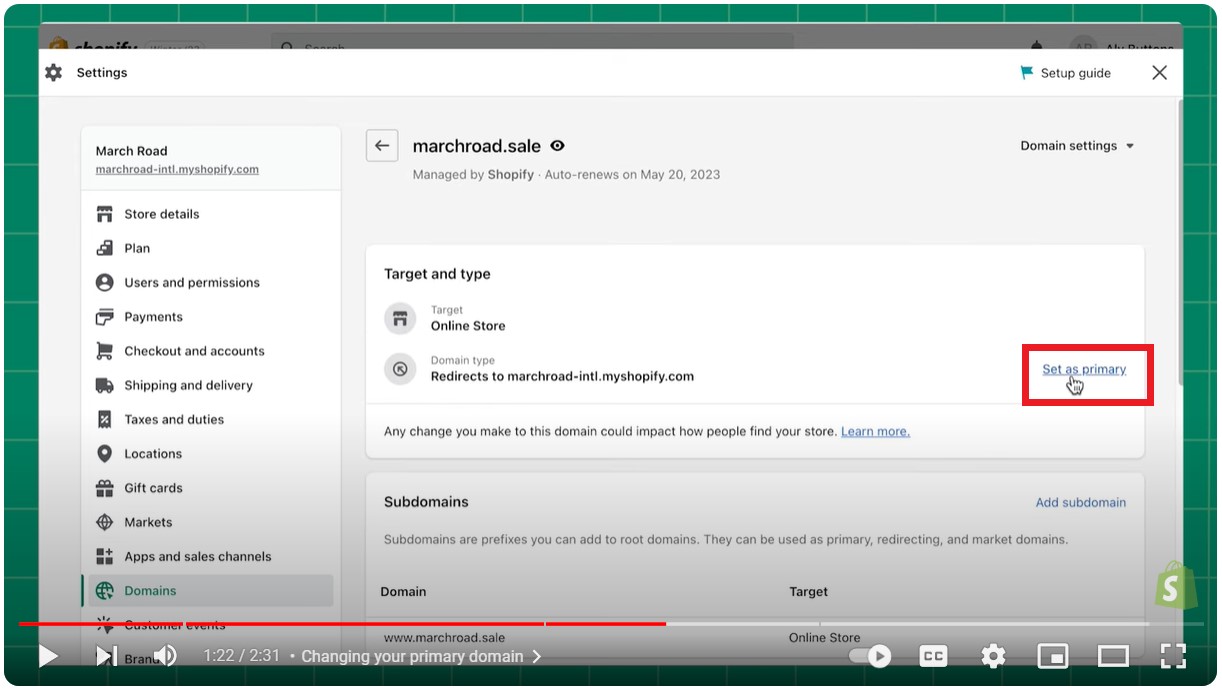Toggle closed captions on the video
The image size is (1222, 690).
(933, 656)
